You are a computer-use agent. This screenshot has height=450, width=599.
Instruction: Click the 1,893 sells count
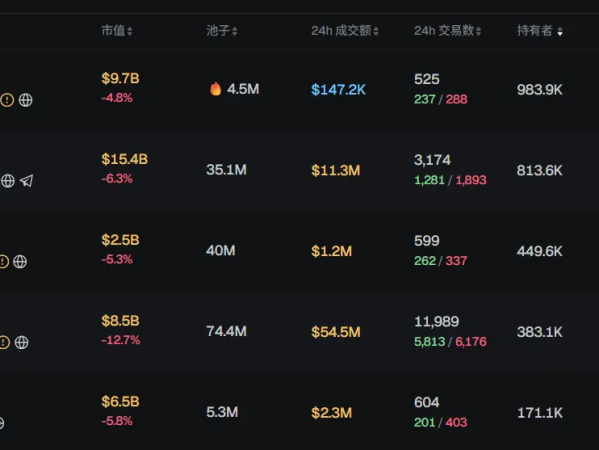(x=471, y=180)
